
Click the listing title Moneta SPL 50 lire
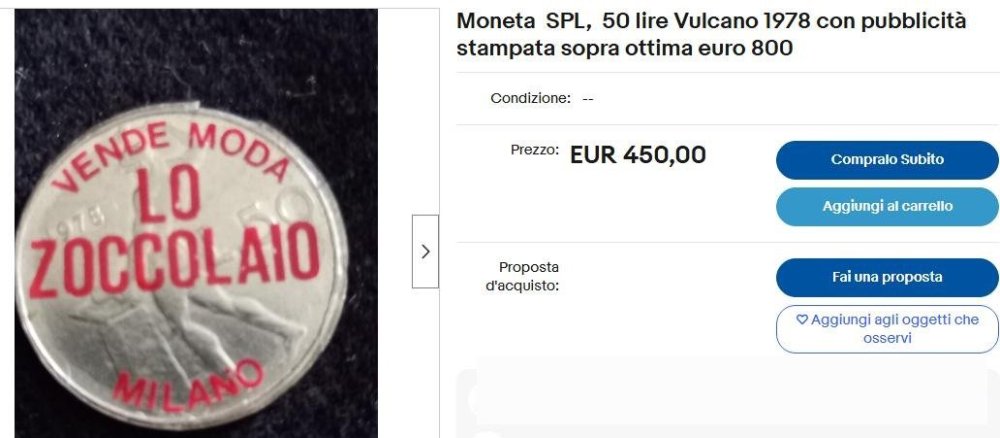(711, 34)
